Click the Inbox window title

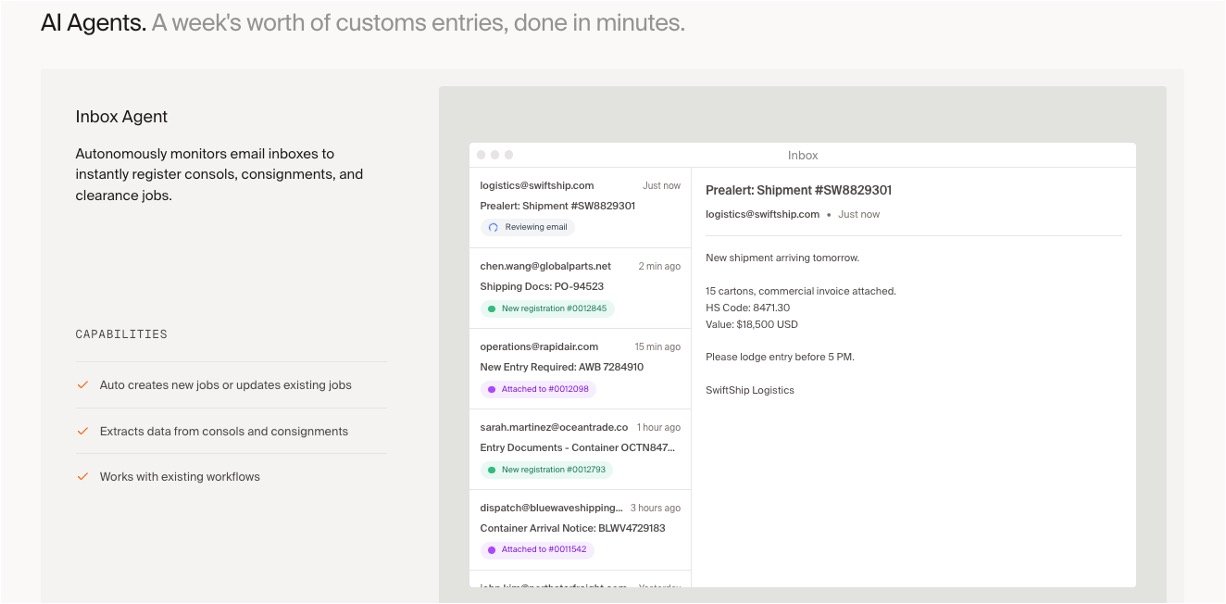coord(802,155)
